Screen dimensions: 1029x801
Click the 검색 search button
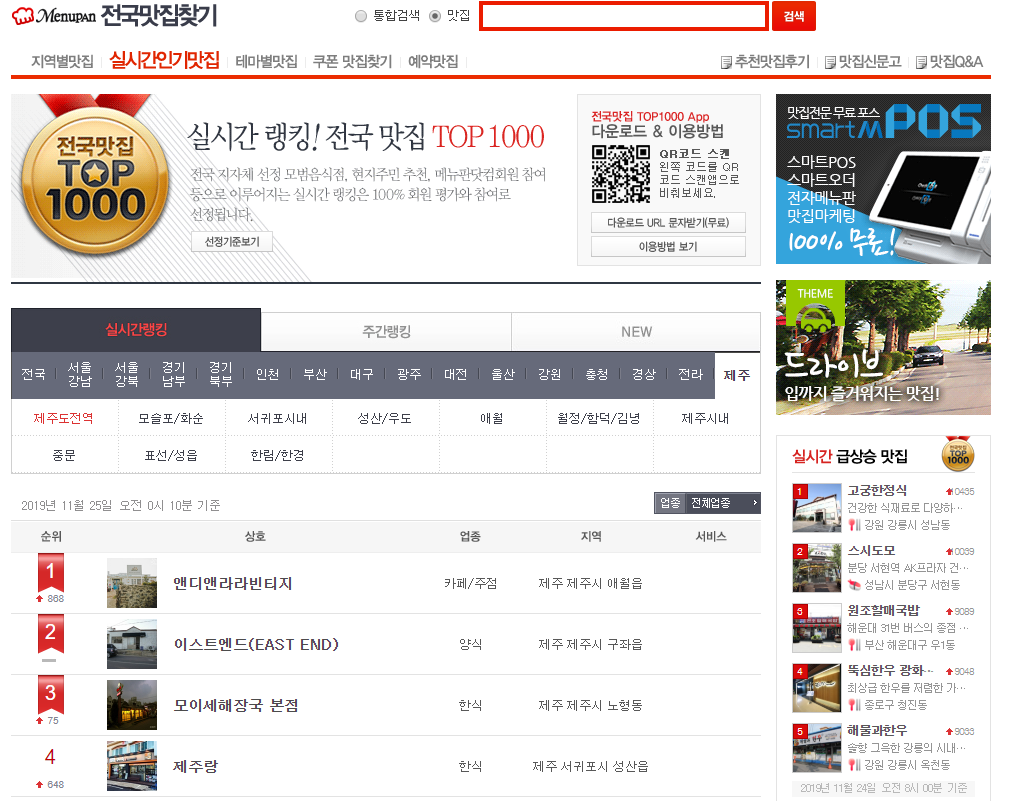tap(796, 16)
